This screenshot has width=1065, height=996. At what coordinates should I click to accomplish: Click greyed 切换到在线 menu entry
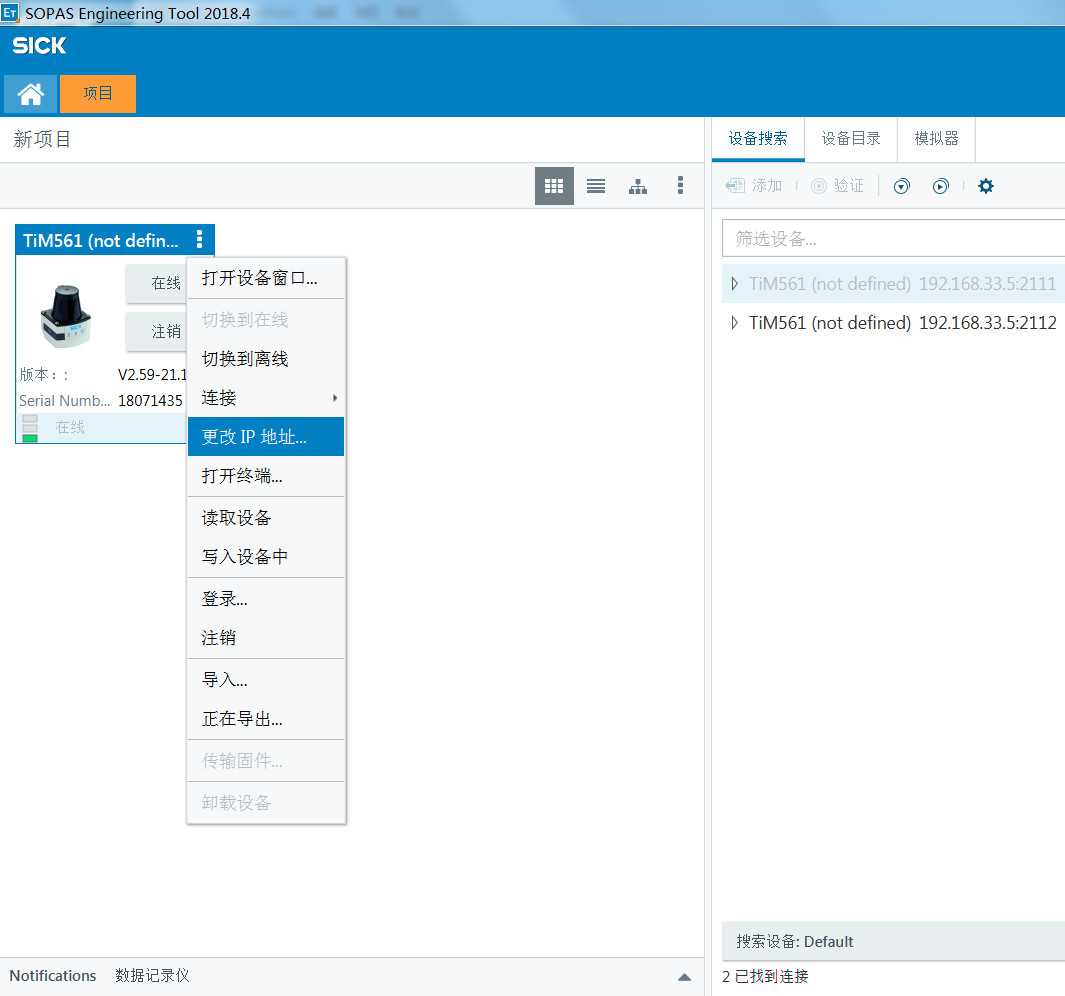pos(266,319)
